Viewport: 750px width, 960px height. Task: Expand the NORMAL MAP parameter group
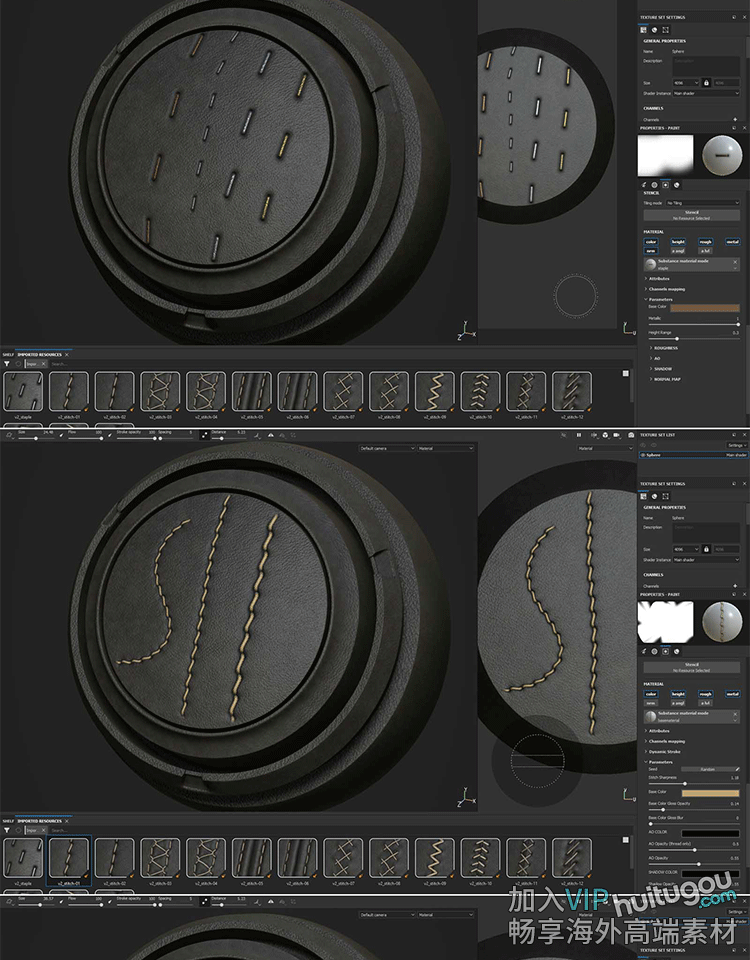(x=666, y=379)
